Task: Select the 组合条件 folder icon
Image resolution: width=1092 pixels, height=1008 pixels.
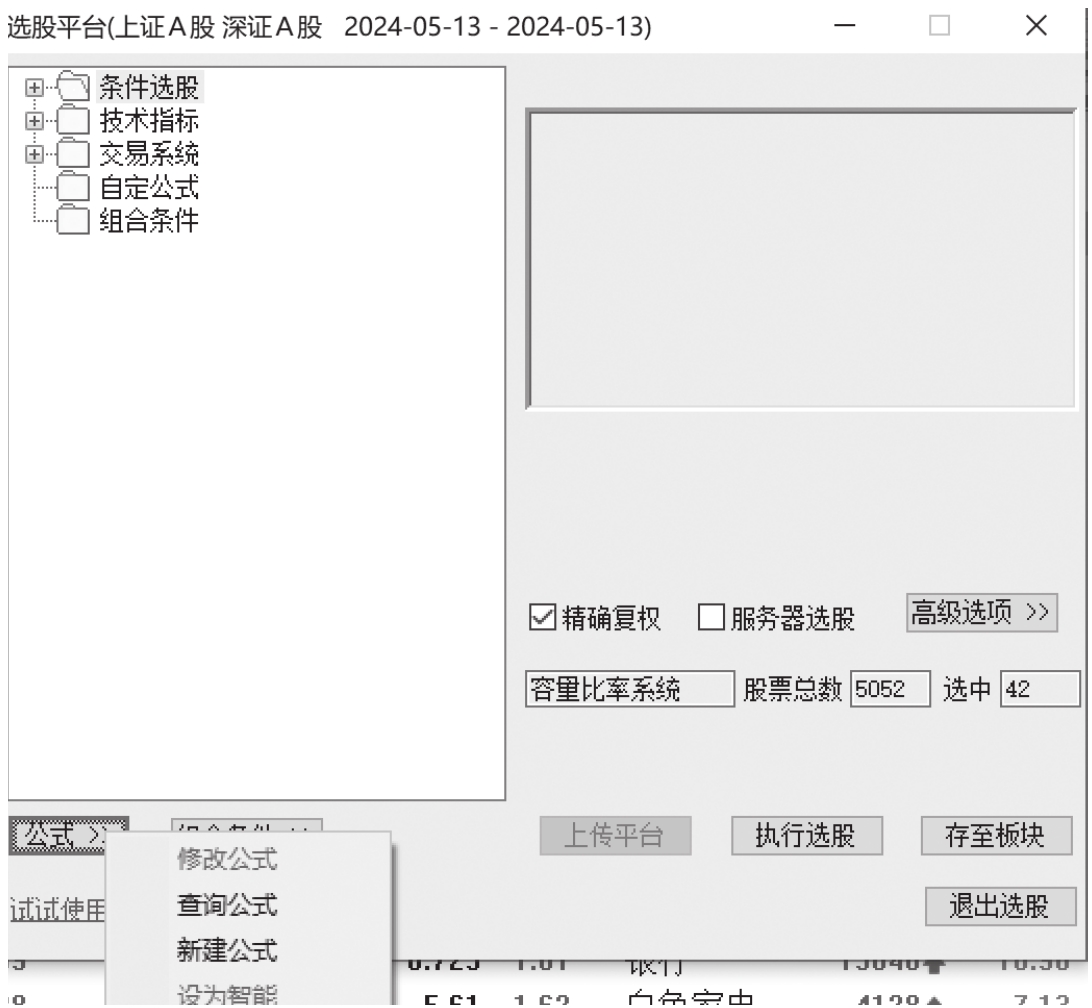Action: 73,221
